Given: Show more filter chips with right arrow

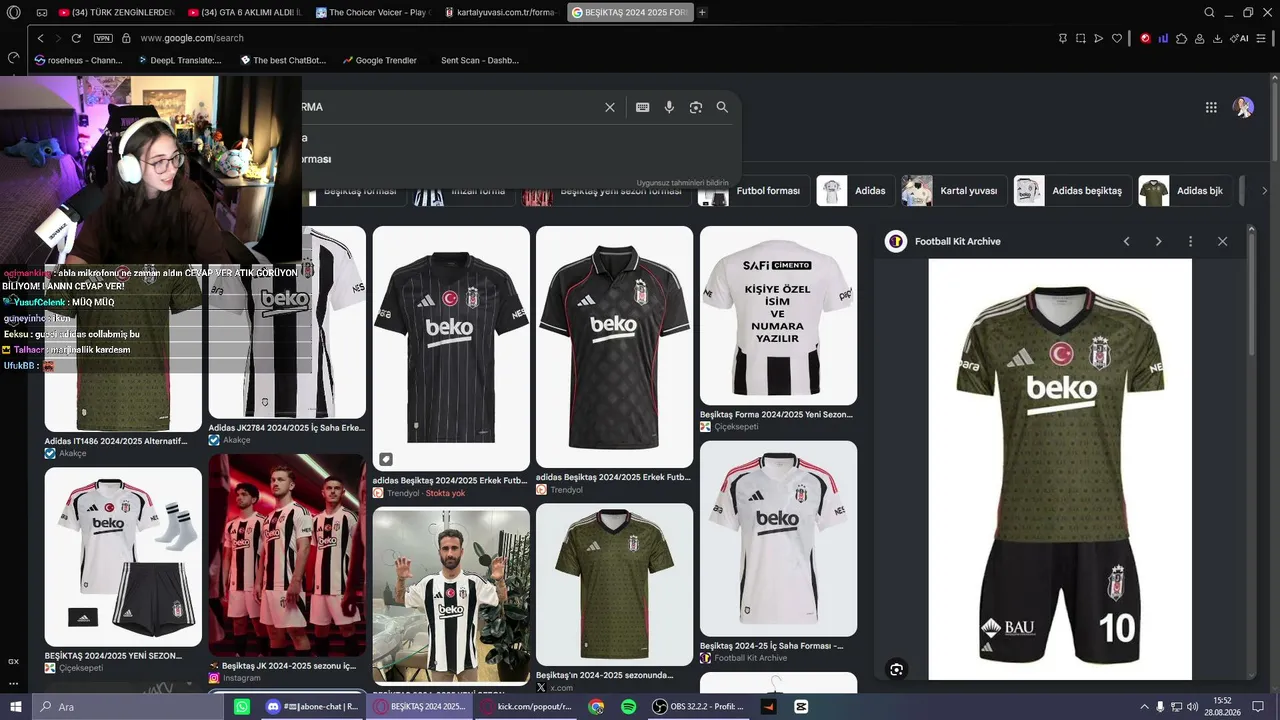Looking at the screenshot, I should 1264,191.
